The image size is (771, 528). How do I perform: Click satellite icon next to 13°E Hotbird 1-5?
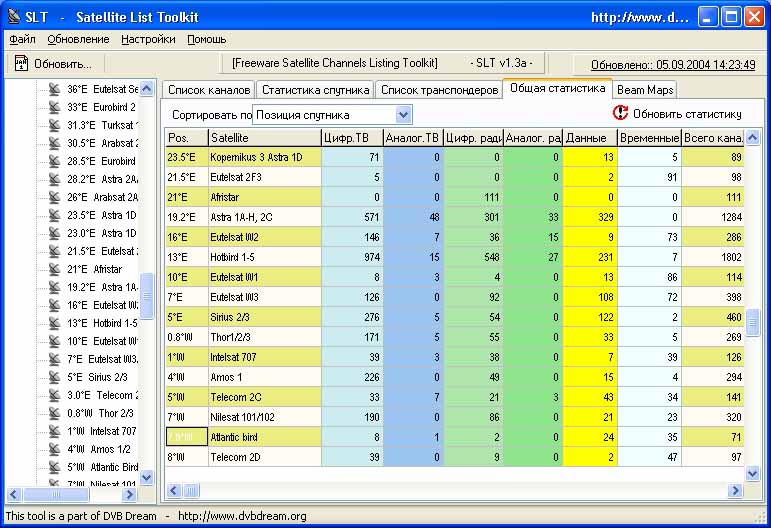coord(54,323)
